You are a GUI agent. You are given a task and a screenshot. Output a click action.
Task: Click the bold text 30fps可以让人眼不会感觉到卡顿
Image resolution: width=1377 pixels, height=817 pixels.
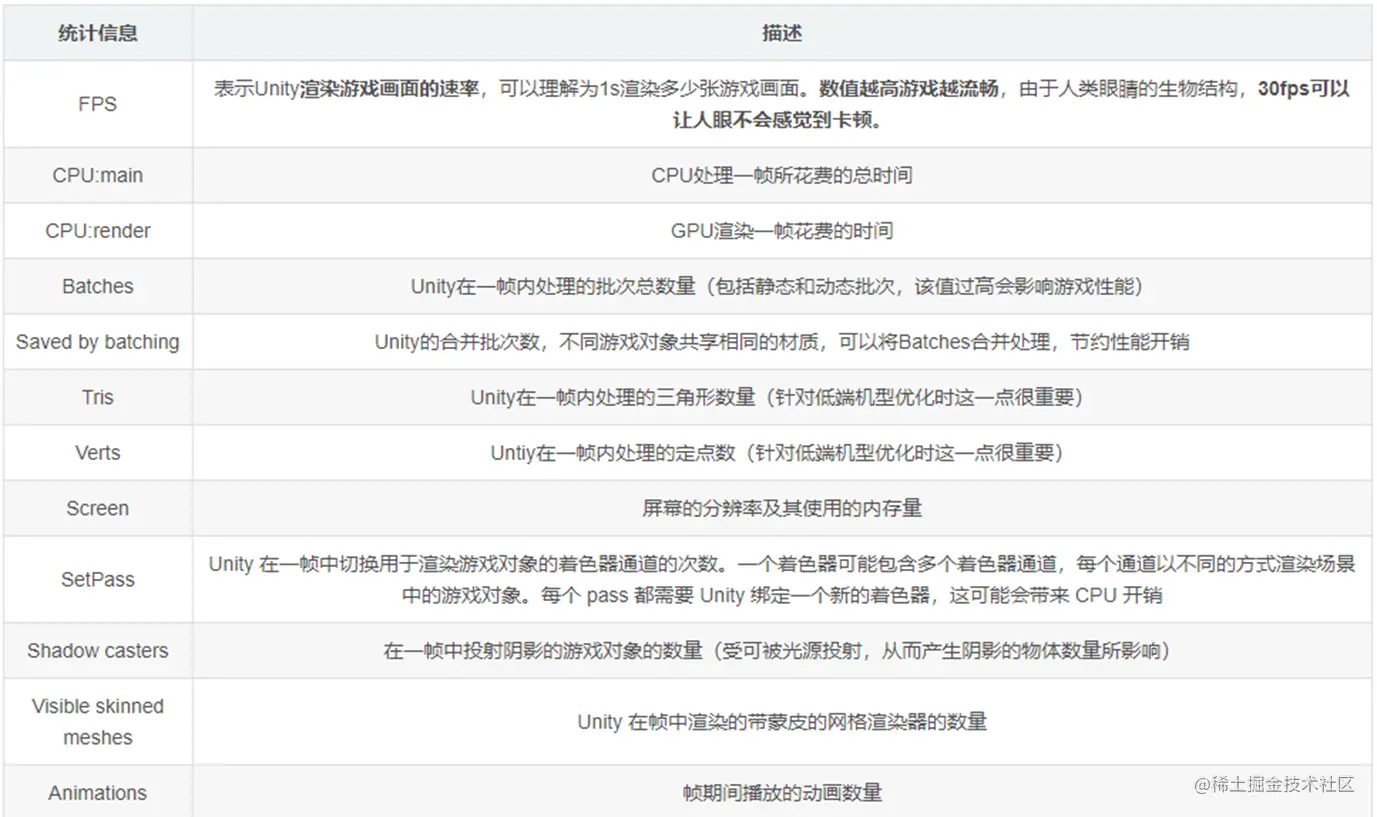click(x=1010, y=104)
